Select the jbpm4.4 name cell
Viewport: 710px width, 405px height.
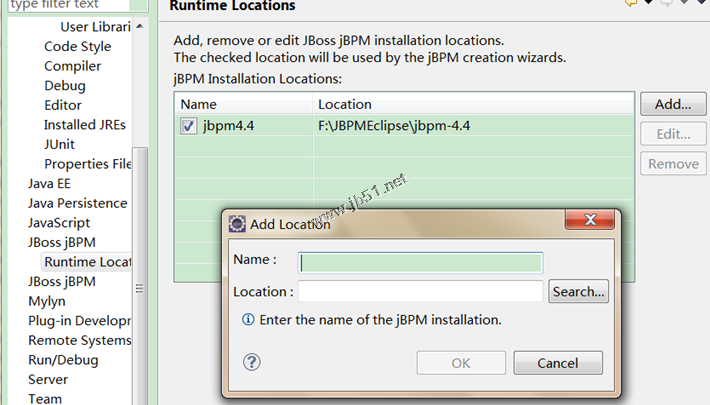pyautogui.click(x=228, y=125)
